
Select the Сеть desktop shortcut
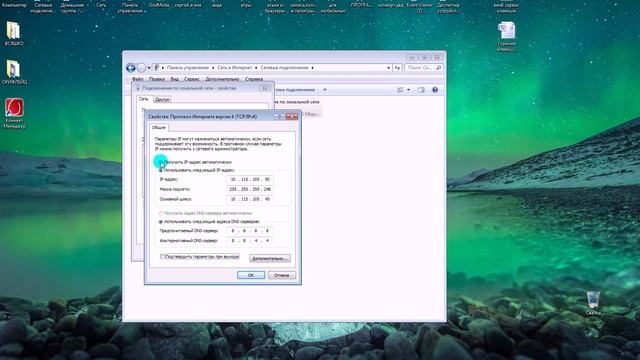click(101, 5)
